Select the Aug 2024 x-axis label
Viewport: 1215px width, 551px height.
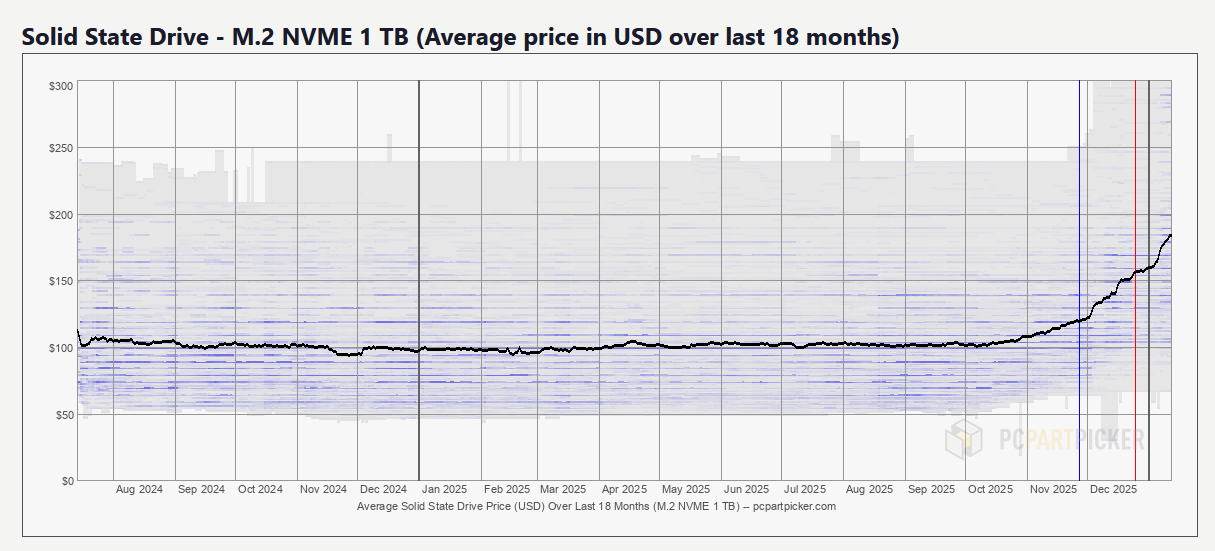(x=139, y=490)
